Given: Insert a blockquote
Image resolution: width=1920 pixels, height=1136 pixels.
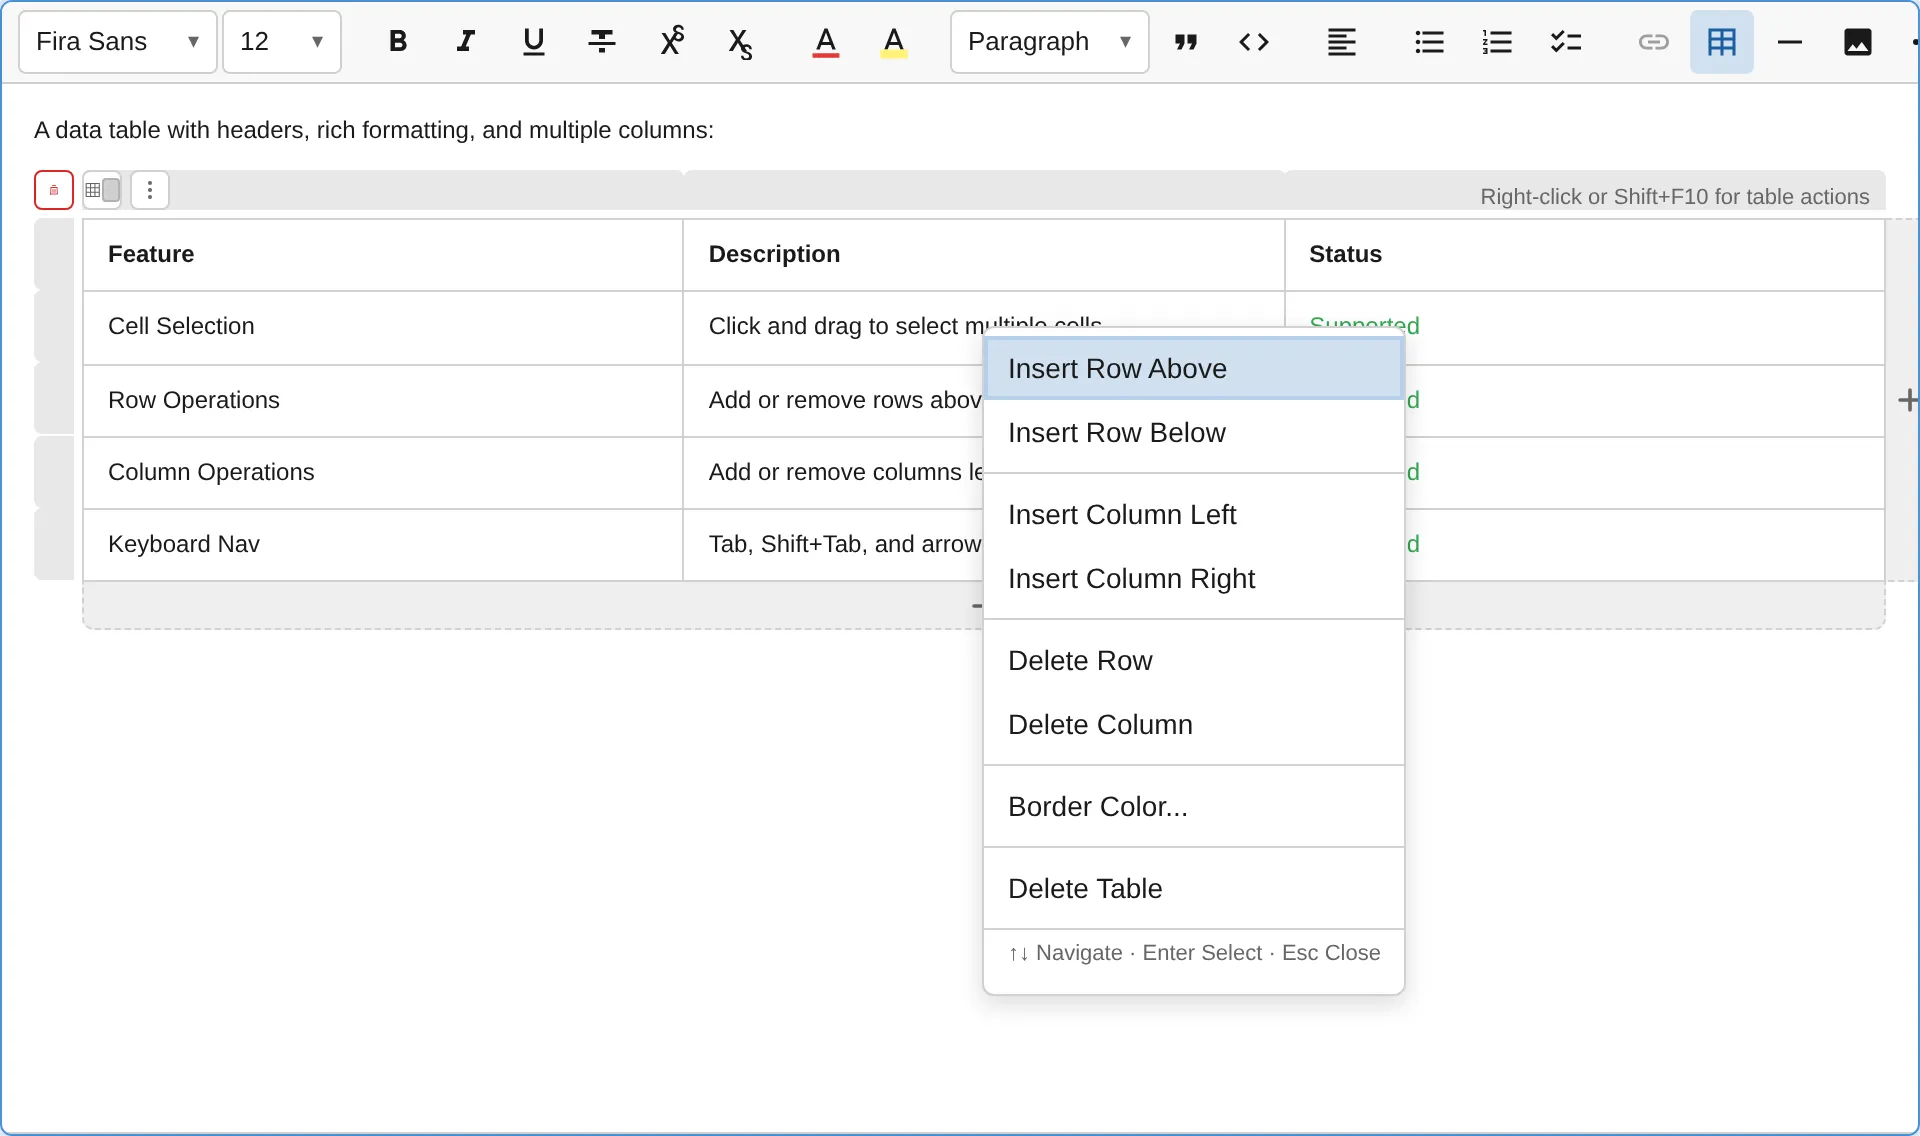Looking at the screenshot, I should pos(1186,42).
